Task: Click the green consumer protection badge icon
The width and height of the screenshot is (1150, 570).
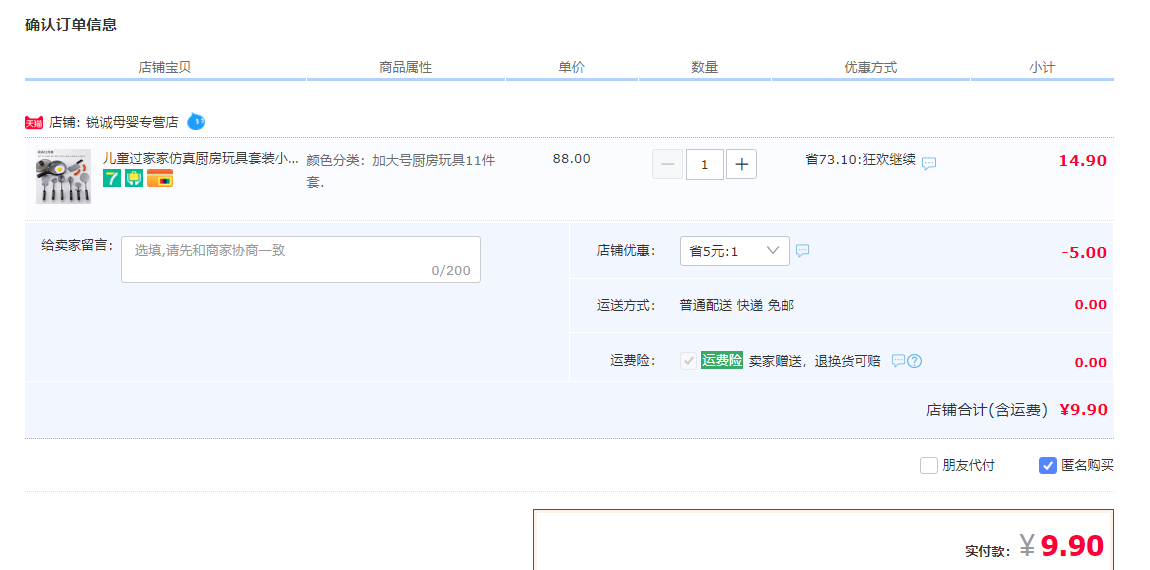Action: point(133,178)
